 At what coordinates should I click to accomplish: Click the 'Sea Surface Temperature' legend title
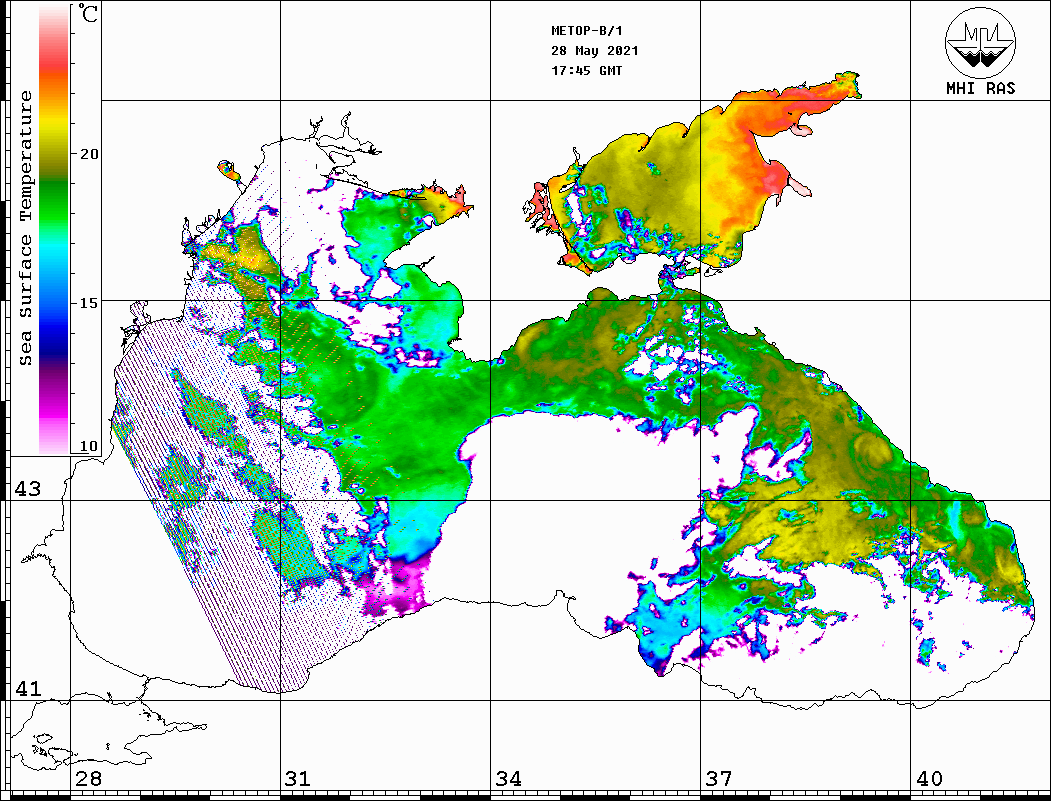[x=25, y=229]
